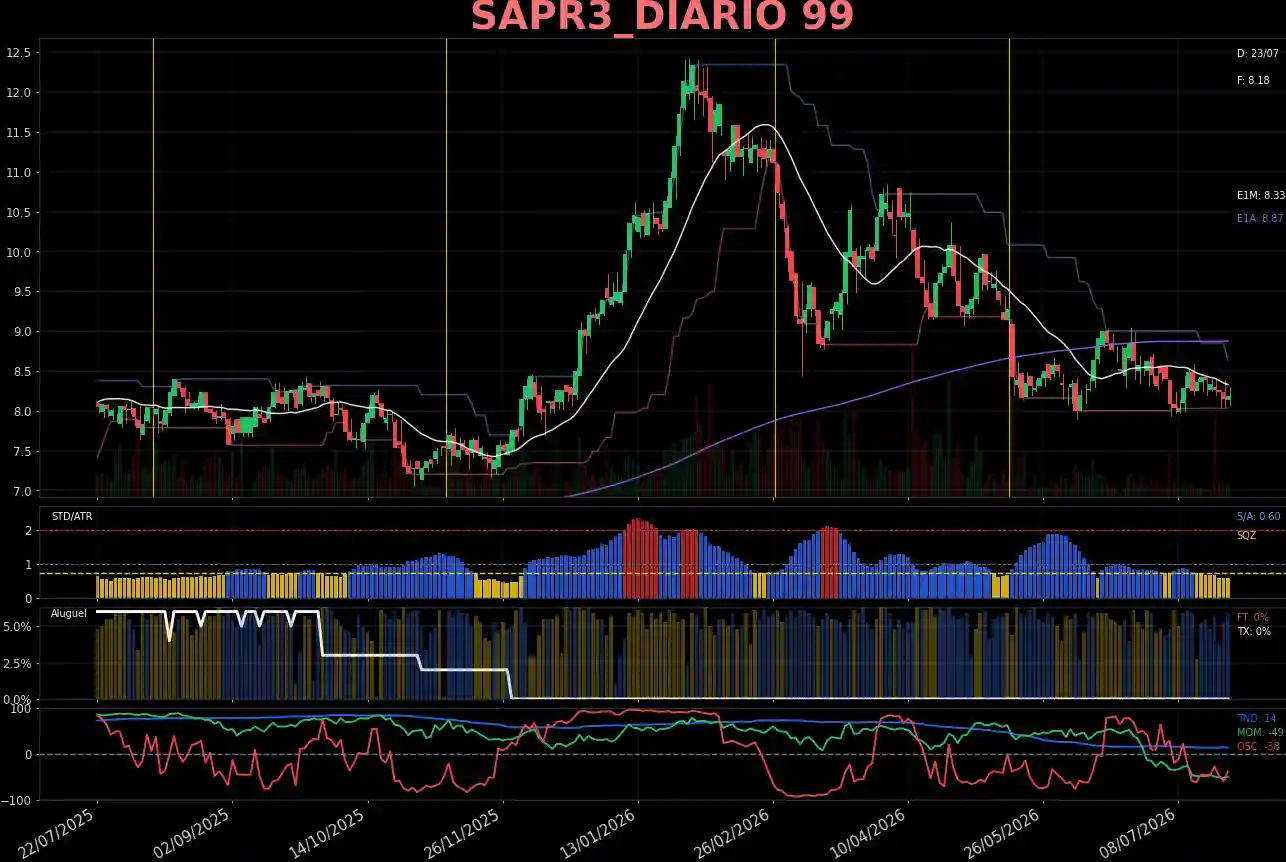Click the TX: 0% value
The image size is (1286, 862).
[1253, 632]
